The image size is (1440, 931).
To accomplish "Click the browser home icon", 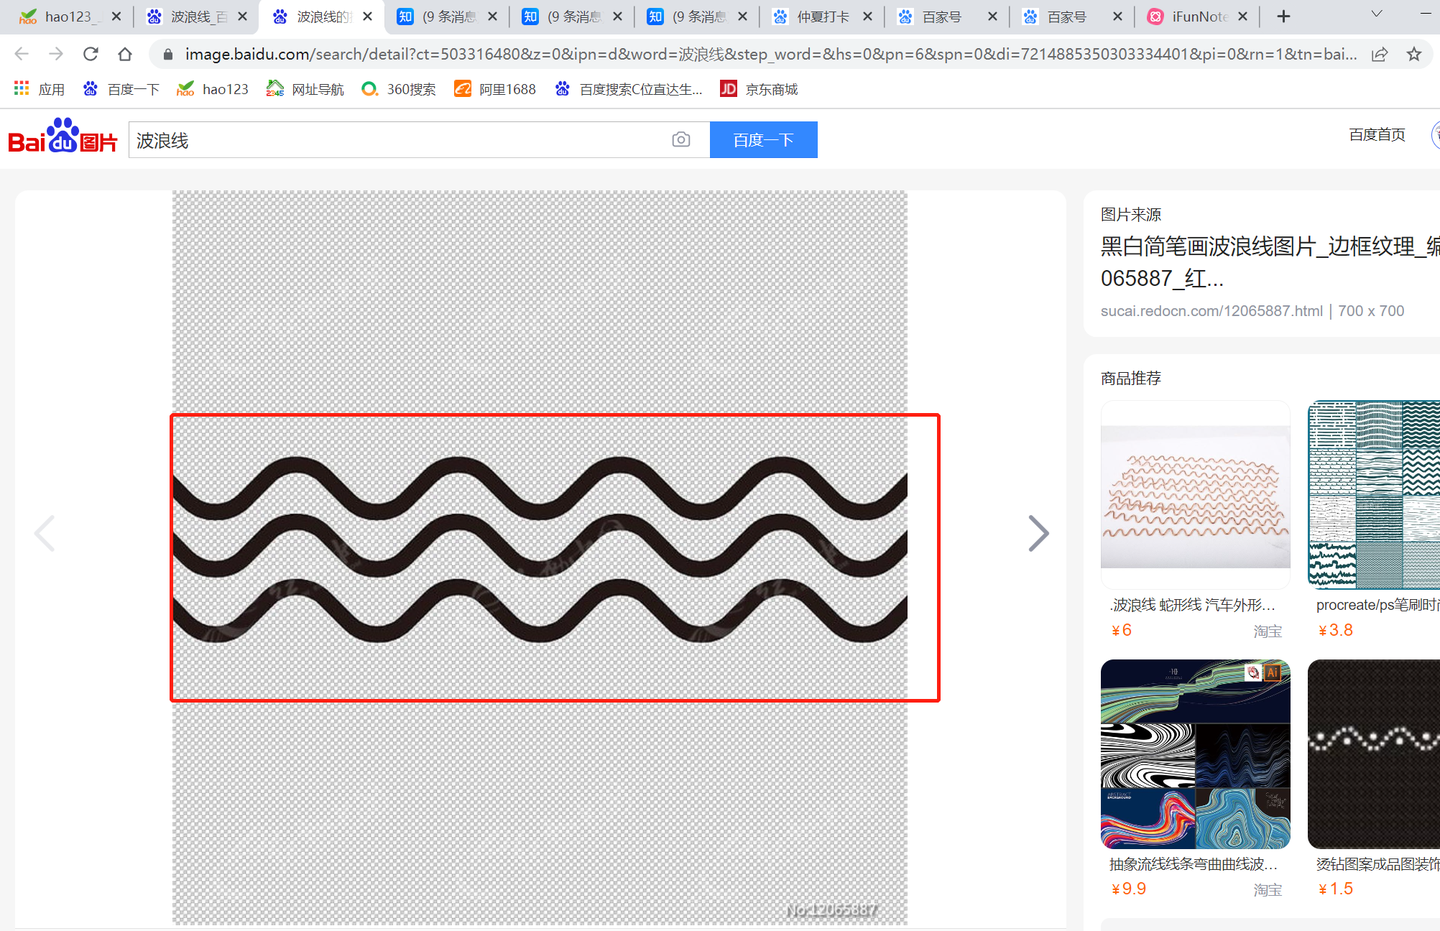I will point(124,54).
